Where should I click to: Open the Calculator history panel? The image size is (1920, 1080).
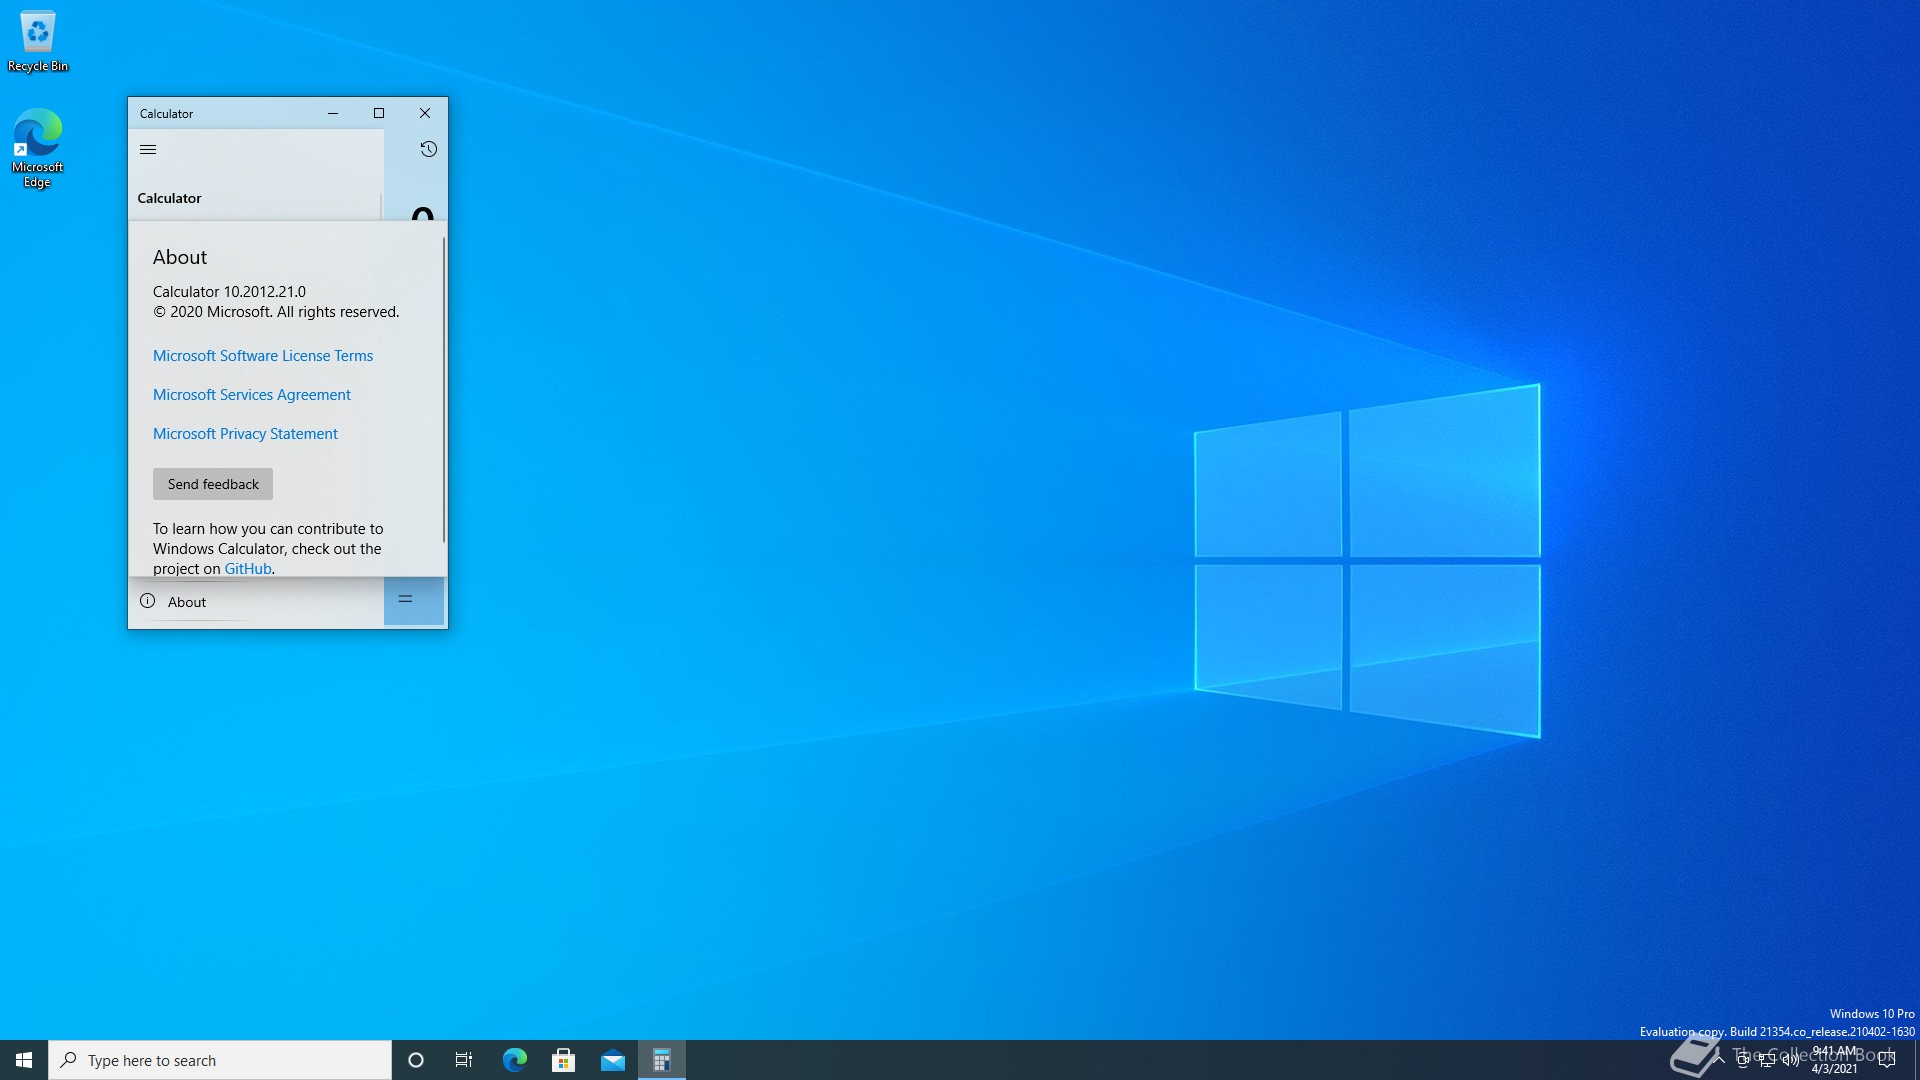(x=428, y=149)
